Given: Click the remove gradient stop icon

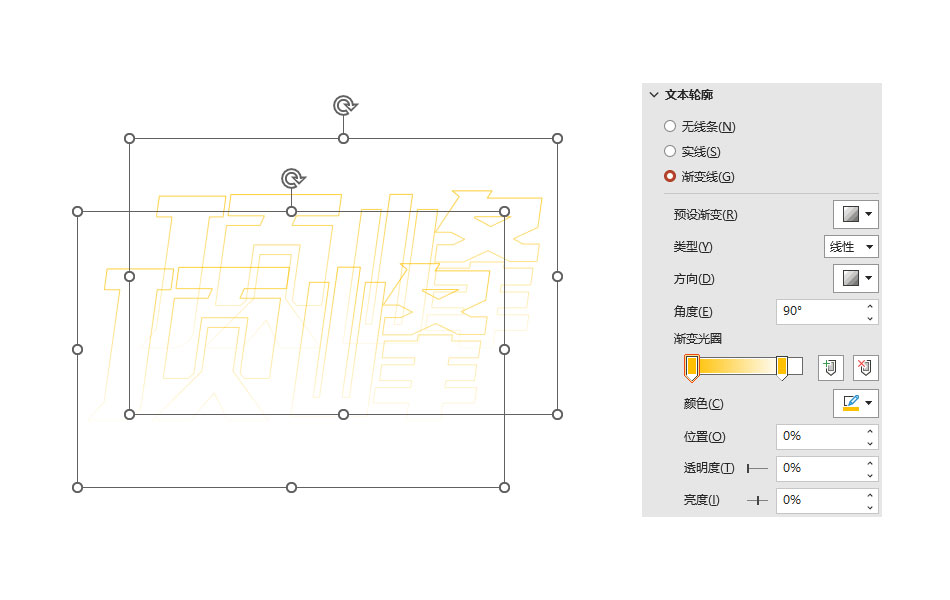Looking at the screenshot, I should tap(865, 368).
